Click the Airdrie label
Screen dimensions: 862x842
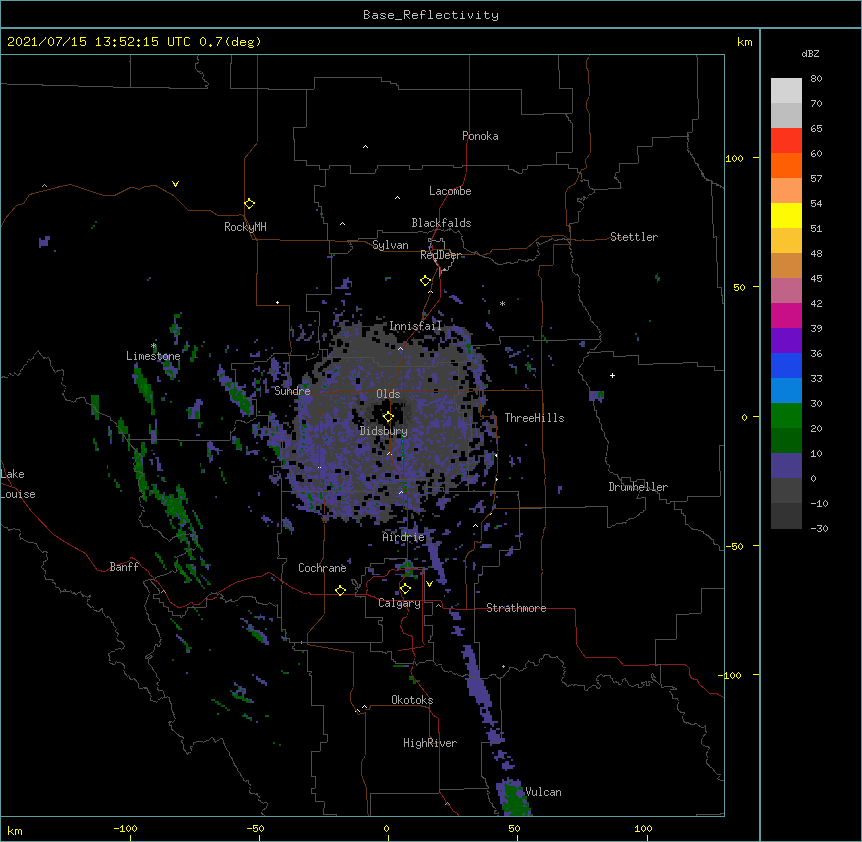pyautogui.click(x=404, y=537)
